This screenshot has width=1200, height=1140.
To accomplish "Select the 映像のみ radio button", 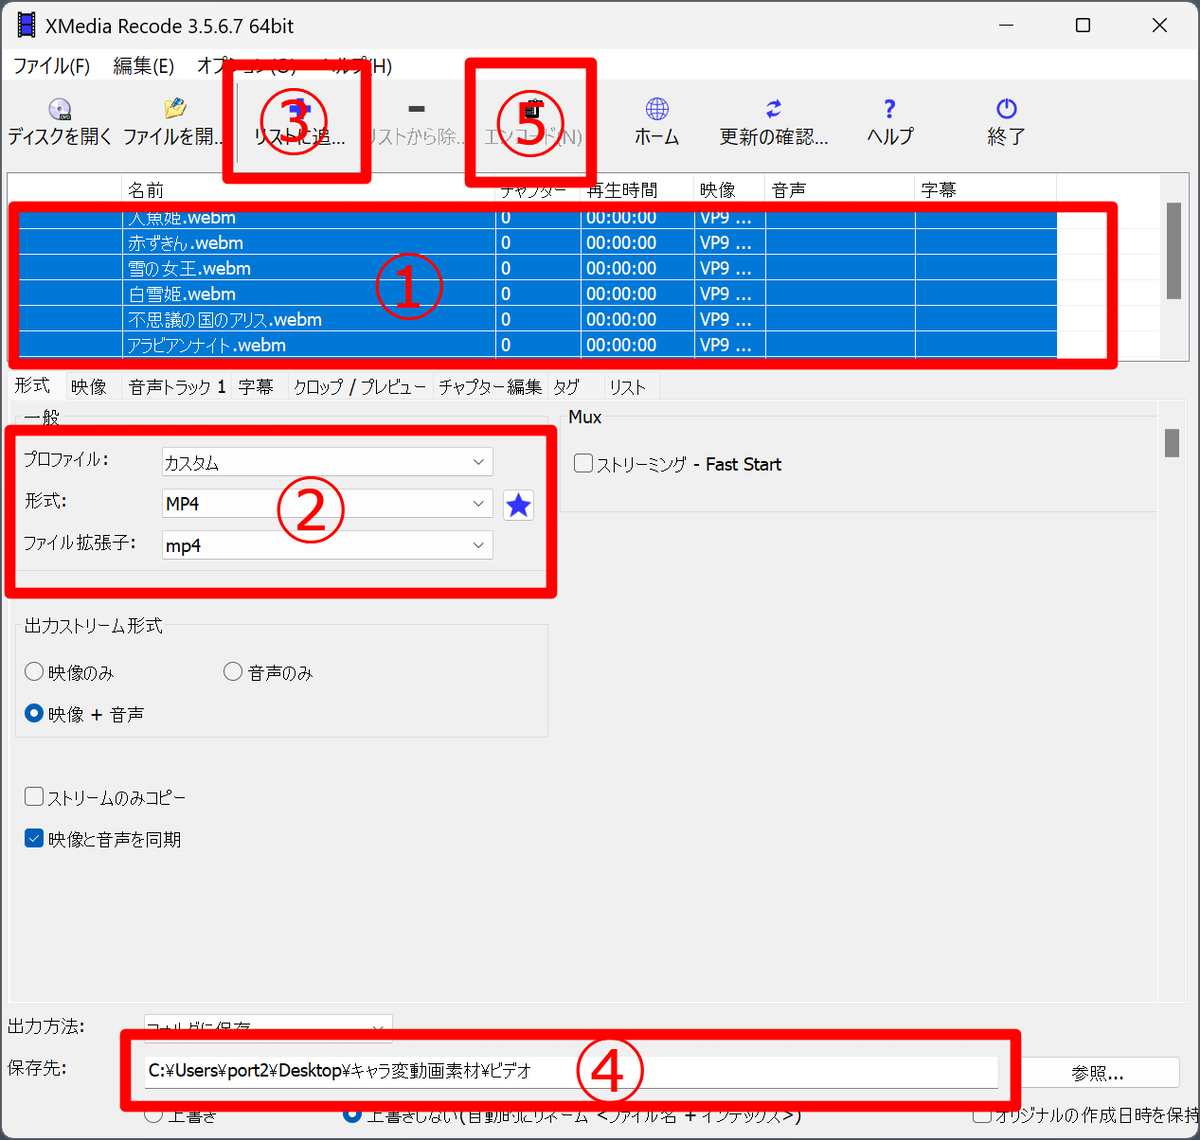I will click(34, 672).
